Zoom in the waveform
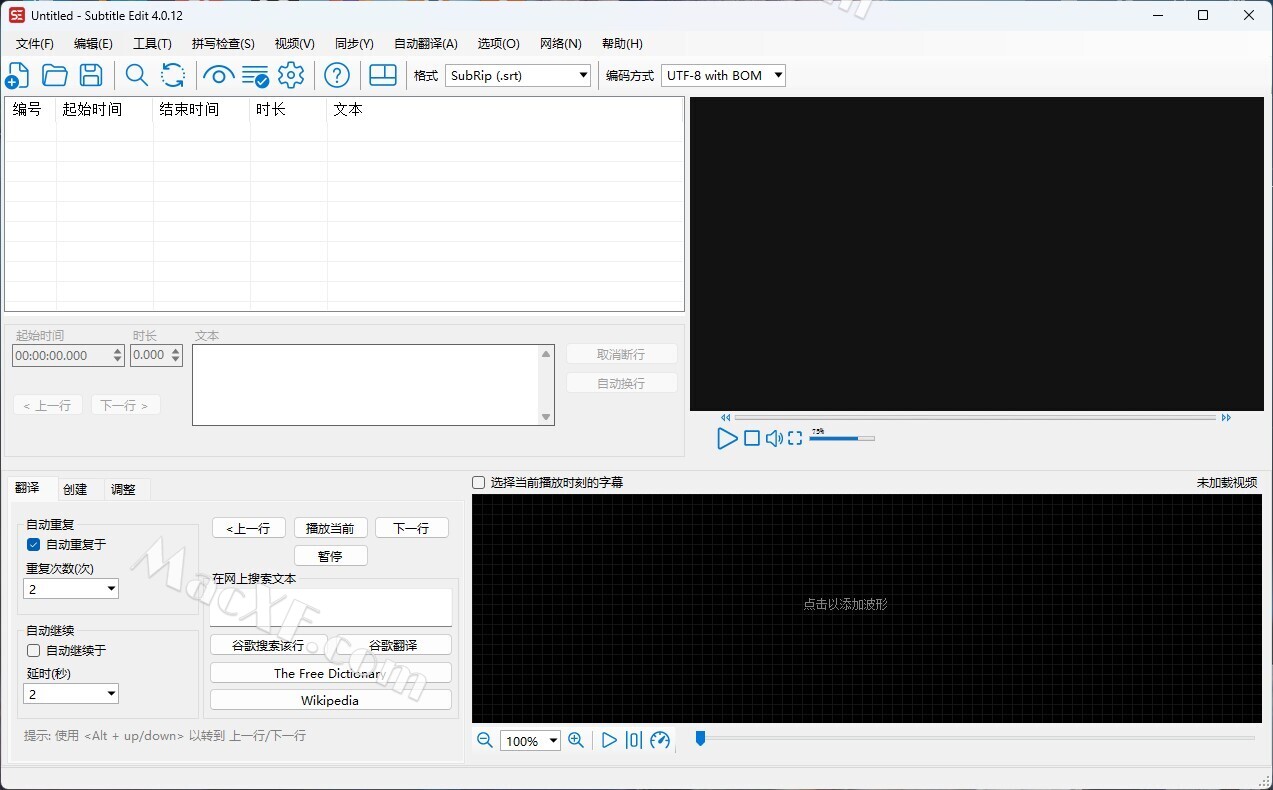1273x790 pixels. [576, 740]
